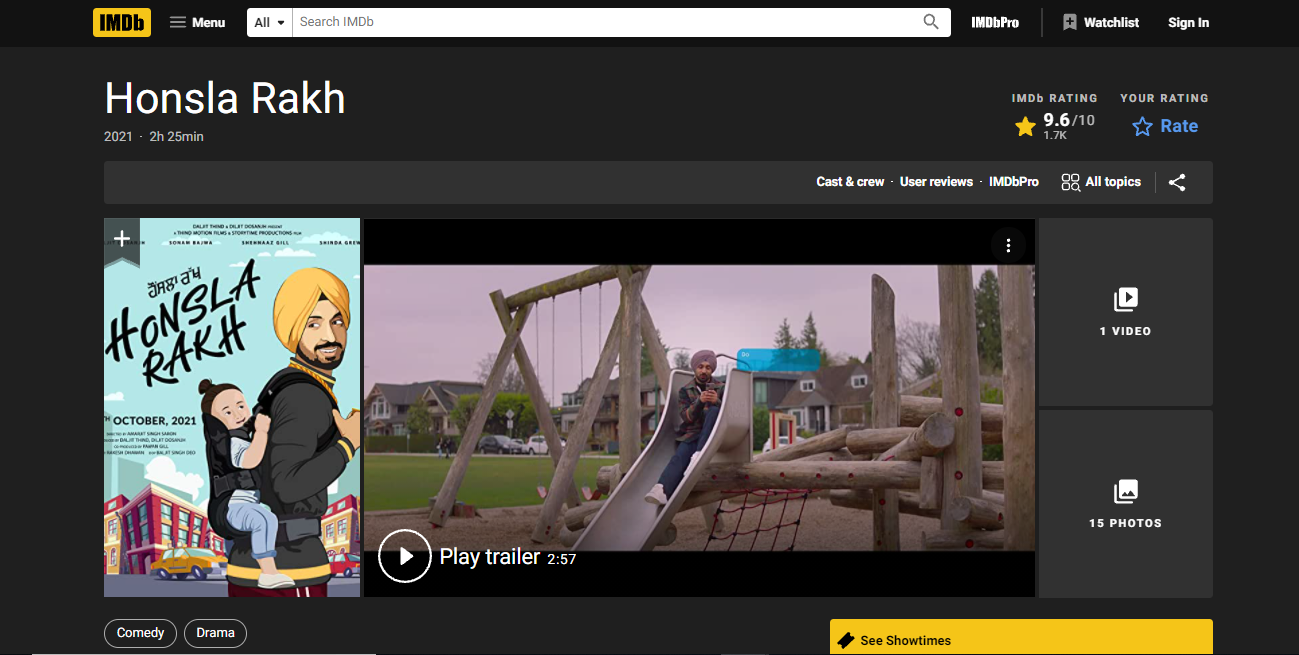Screen dimensions: 1299x655
Task: Expand the All search category dropdown
Action: [269, 22]
